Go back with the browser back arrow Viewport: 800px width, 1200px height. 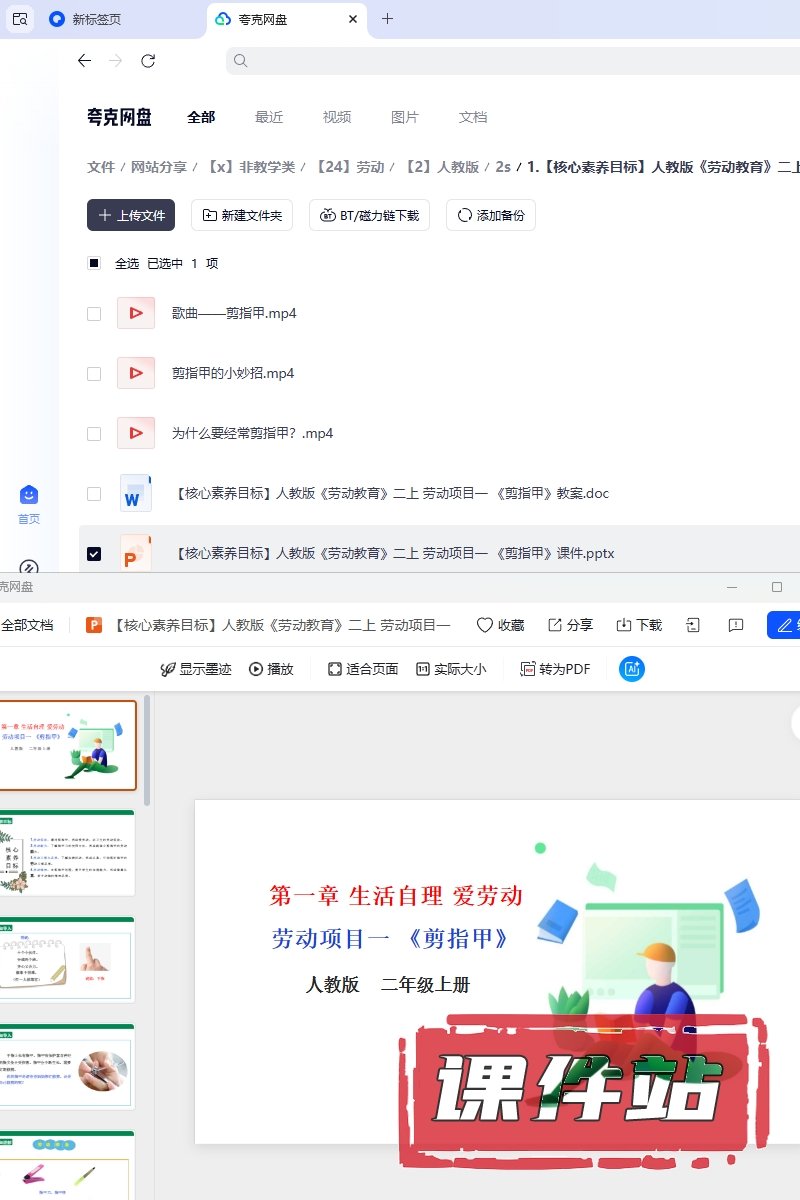(84, 61)
